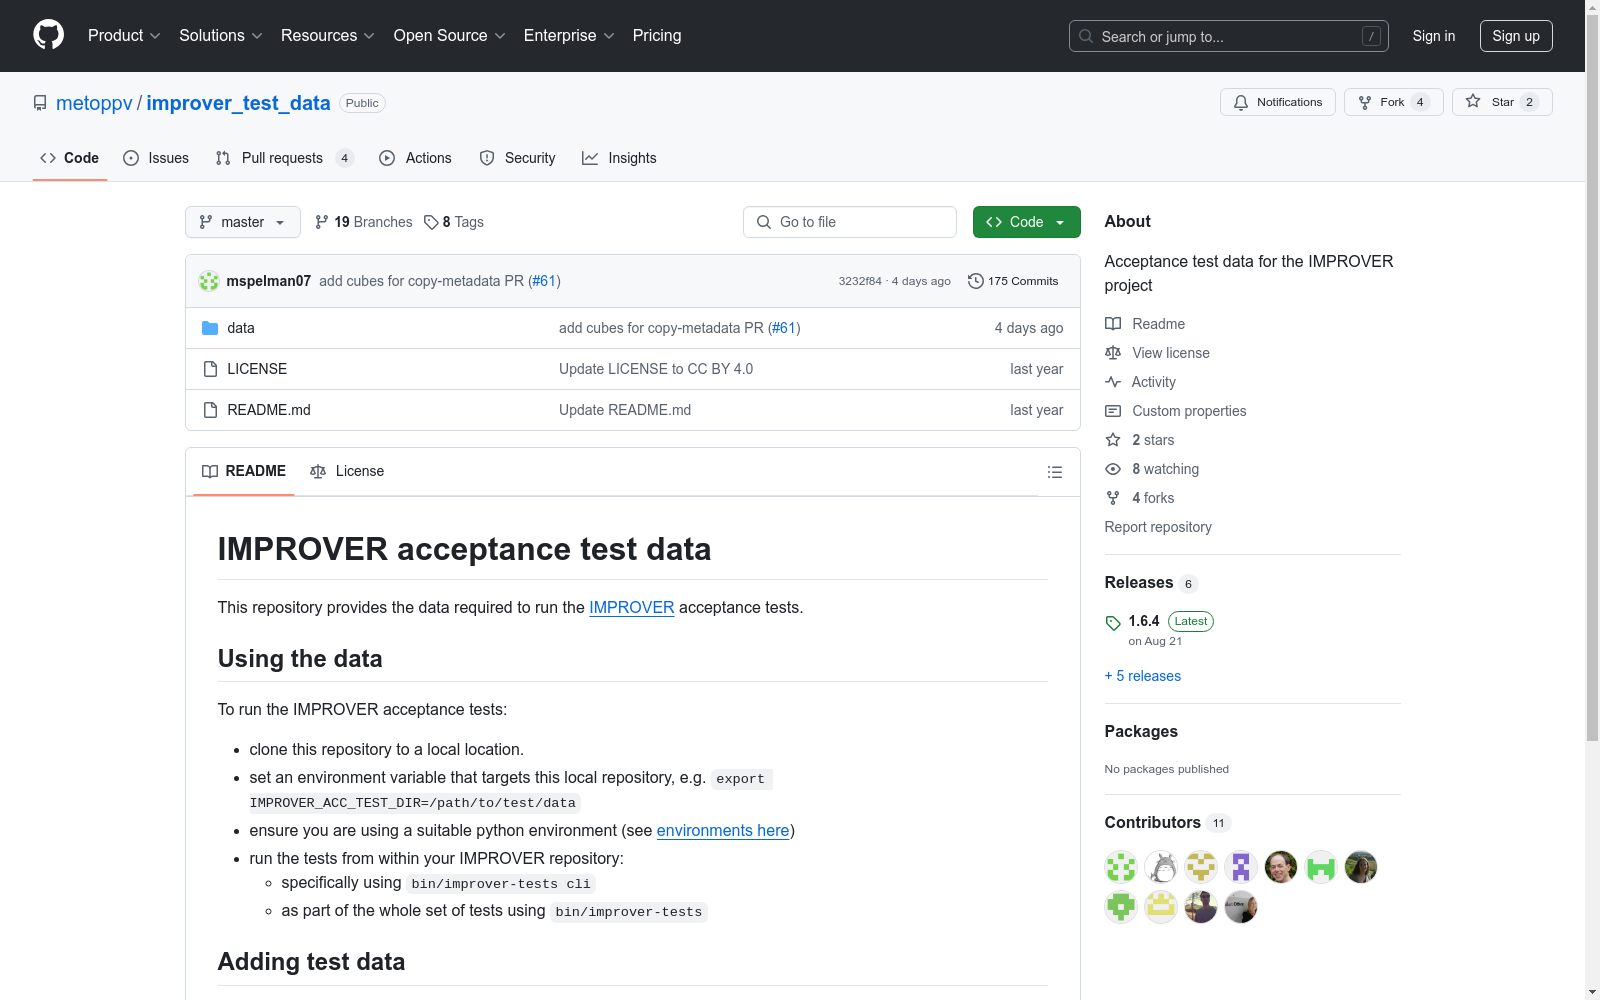1600x1000 pixels.
Task: Open the #61 pull request link in commit bar
Action: (544, 281)
